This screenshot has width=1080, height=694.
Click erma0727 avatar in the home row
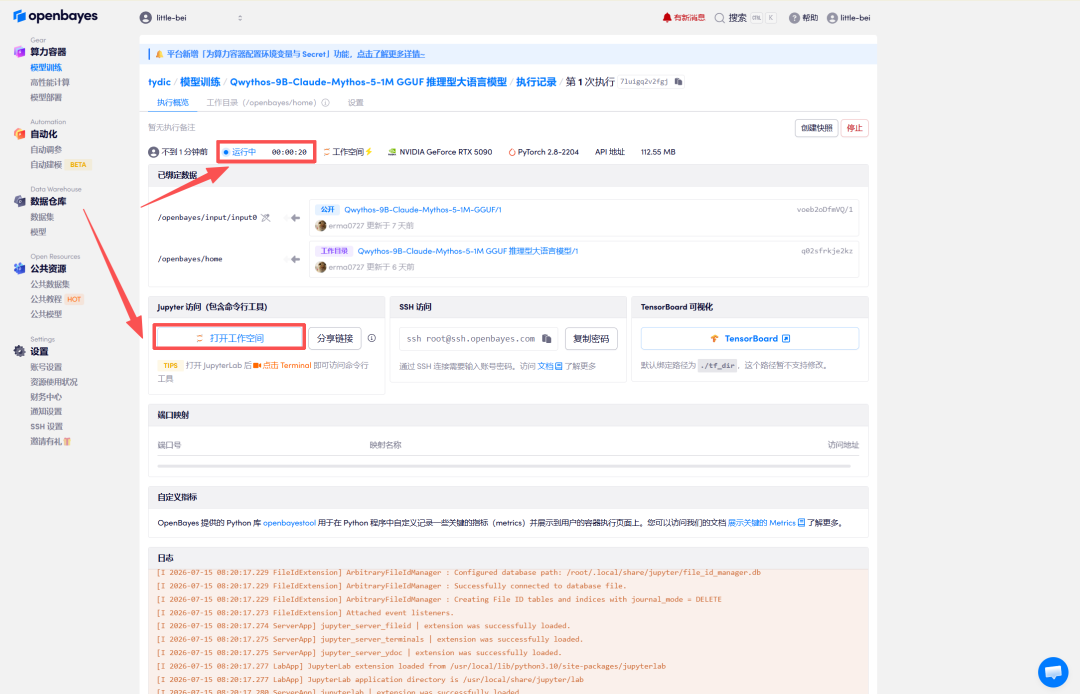[320, 267]
